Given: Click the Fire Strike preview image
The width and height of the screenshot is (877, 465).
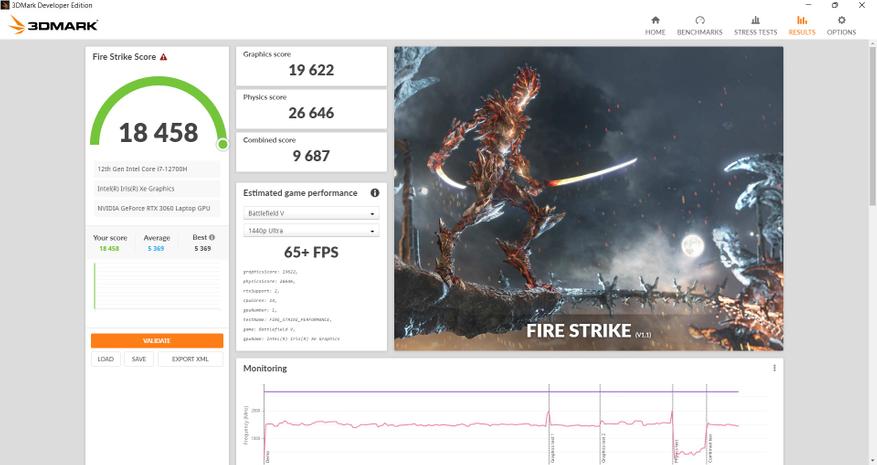Looking at the screenshot, I should (588, 199).
